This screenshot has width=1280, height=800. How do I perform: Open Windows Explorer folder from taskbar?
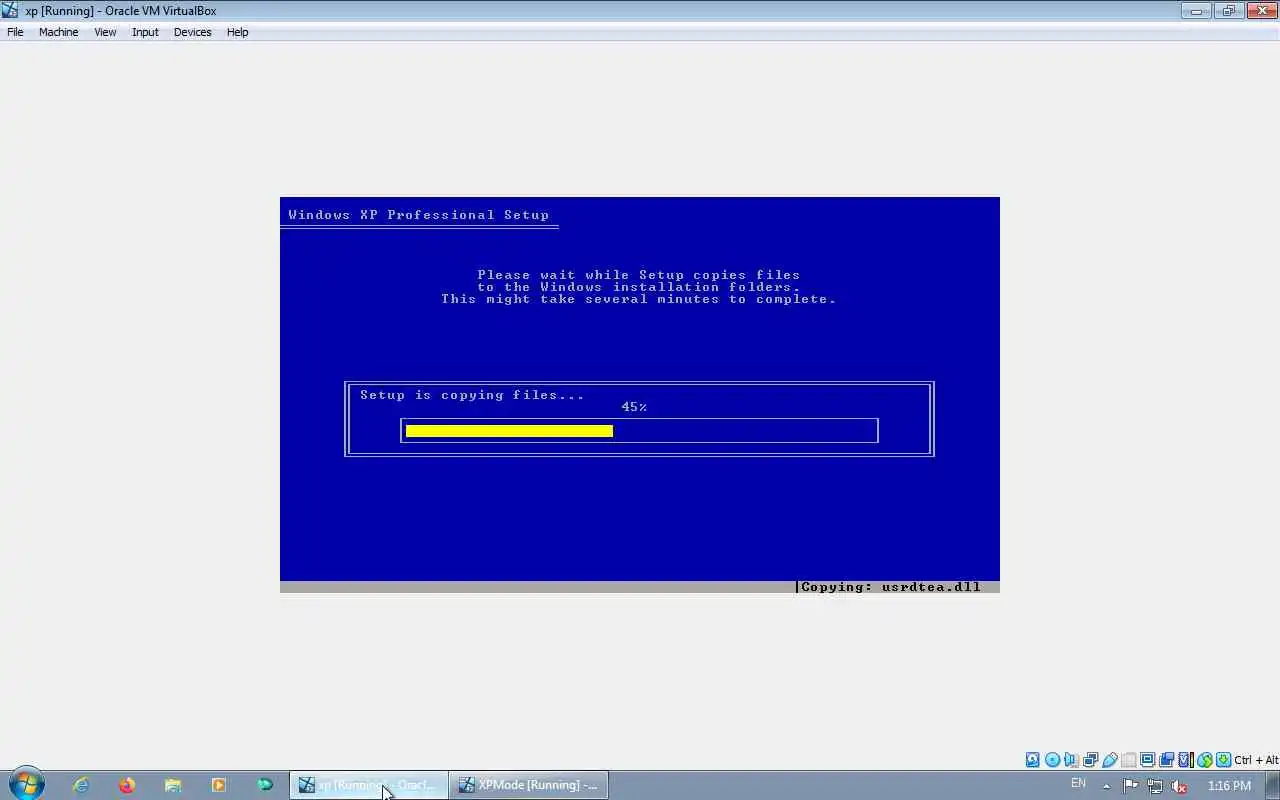[173, 785]
